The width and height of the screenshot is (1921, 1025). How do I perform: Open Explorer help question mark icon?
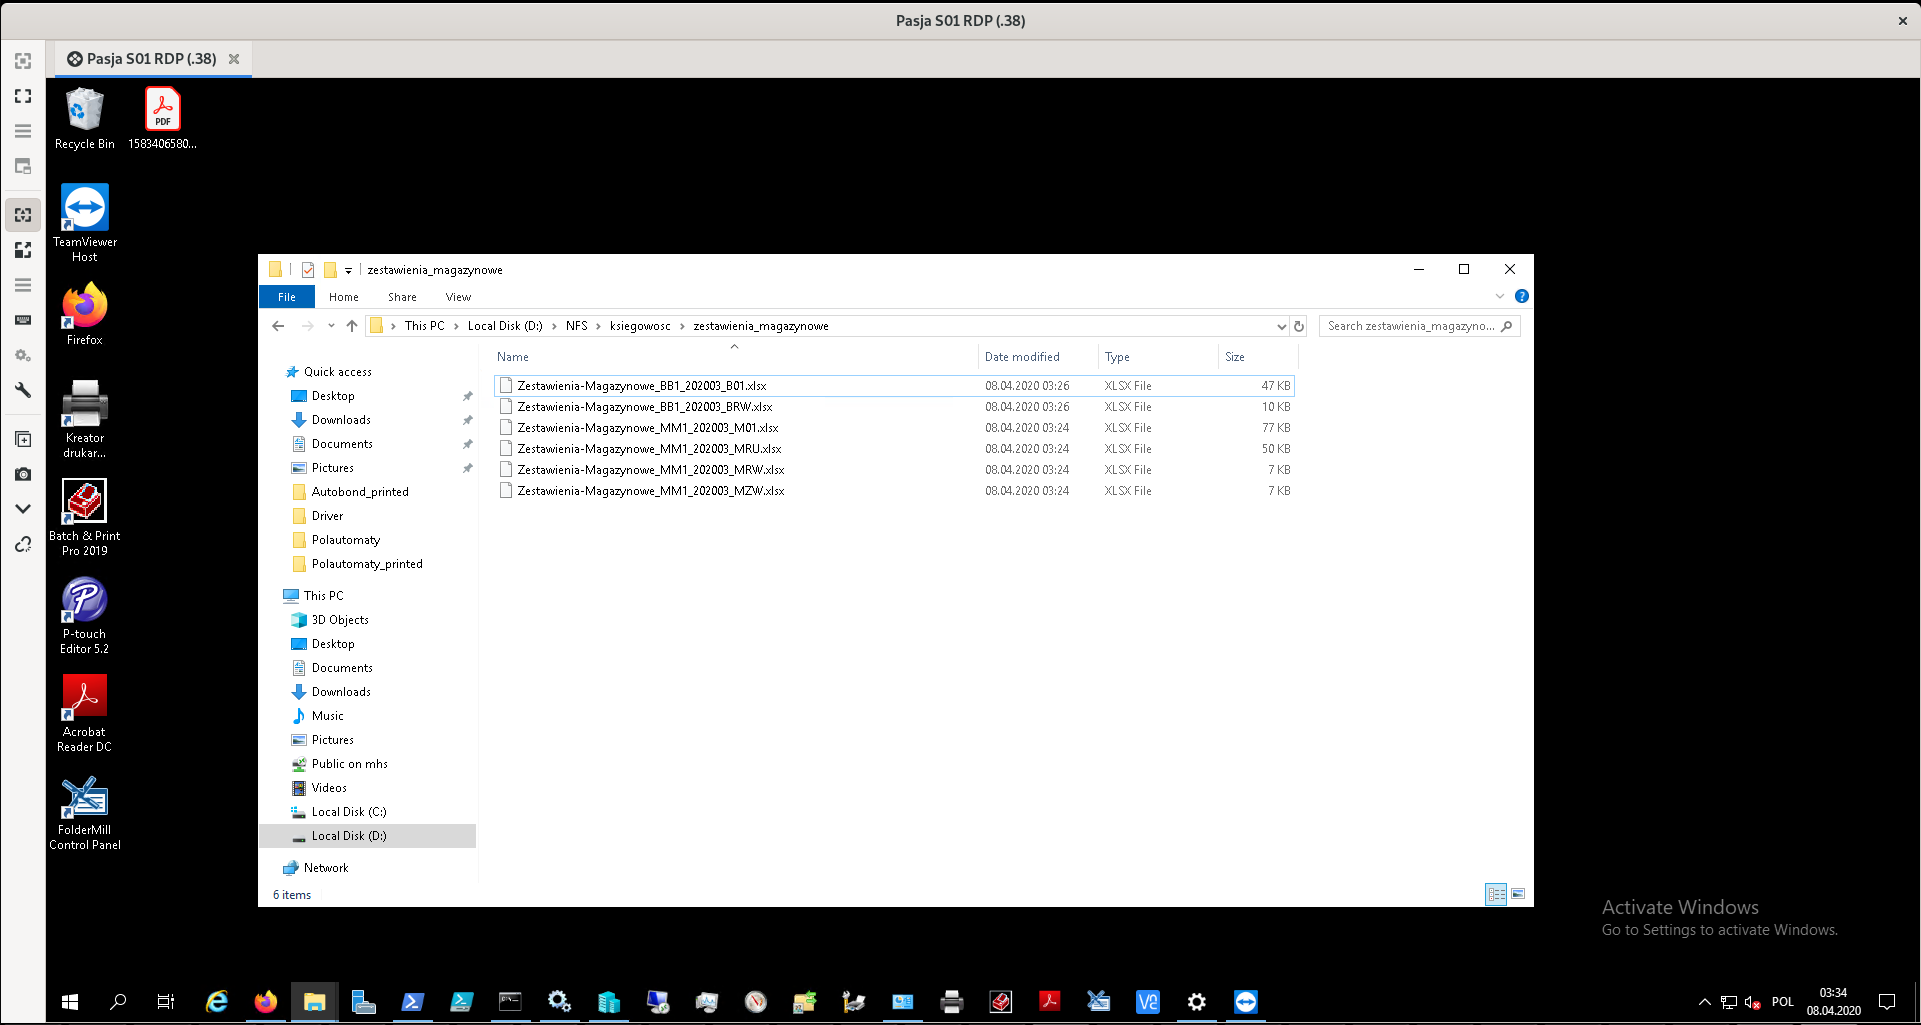click(x=1521, y=296)
